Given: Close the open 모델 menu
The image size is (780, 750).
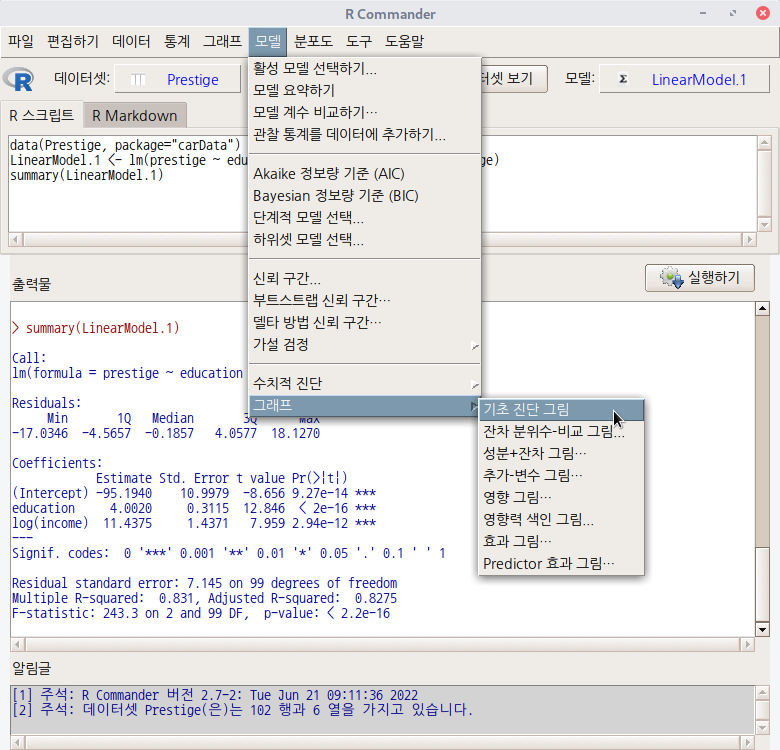Looking at the screenshot, I should tap(268, 42).
